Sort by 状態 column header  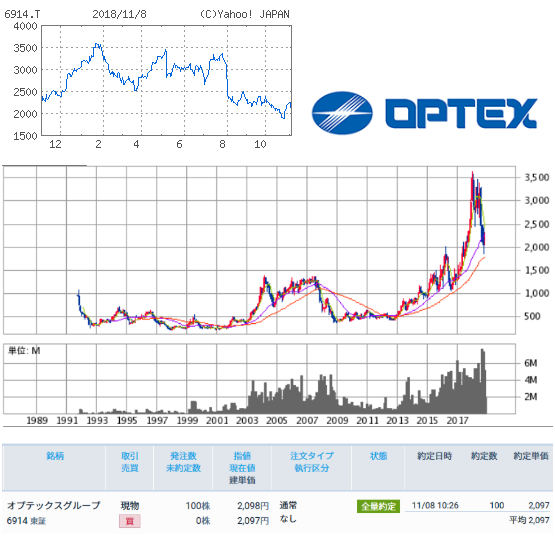(378, 456)
